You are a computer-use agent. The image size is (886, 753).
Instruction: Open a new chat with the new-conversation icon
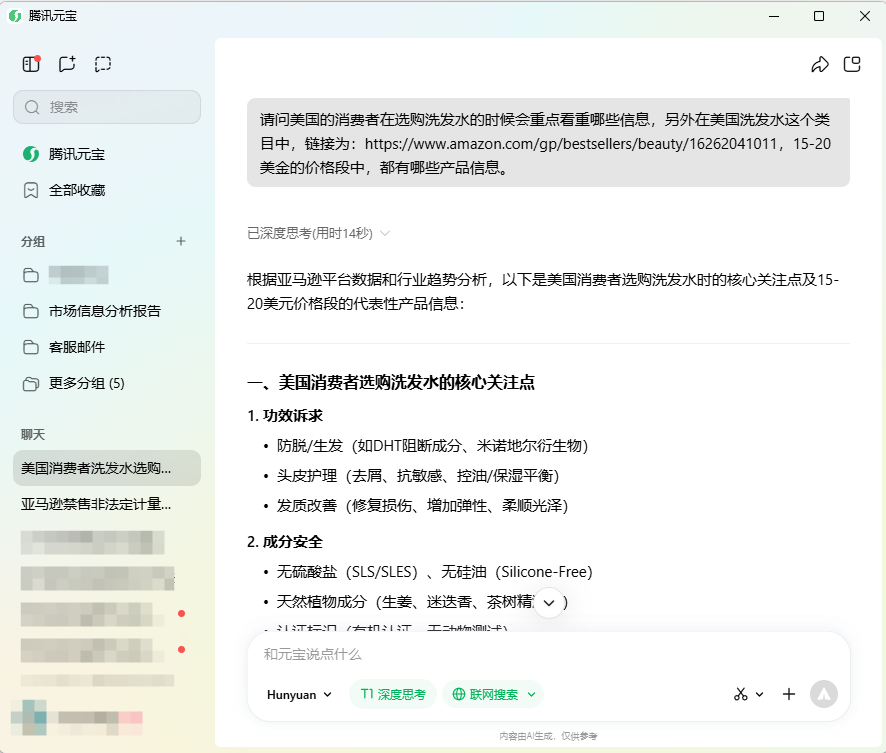67,63
